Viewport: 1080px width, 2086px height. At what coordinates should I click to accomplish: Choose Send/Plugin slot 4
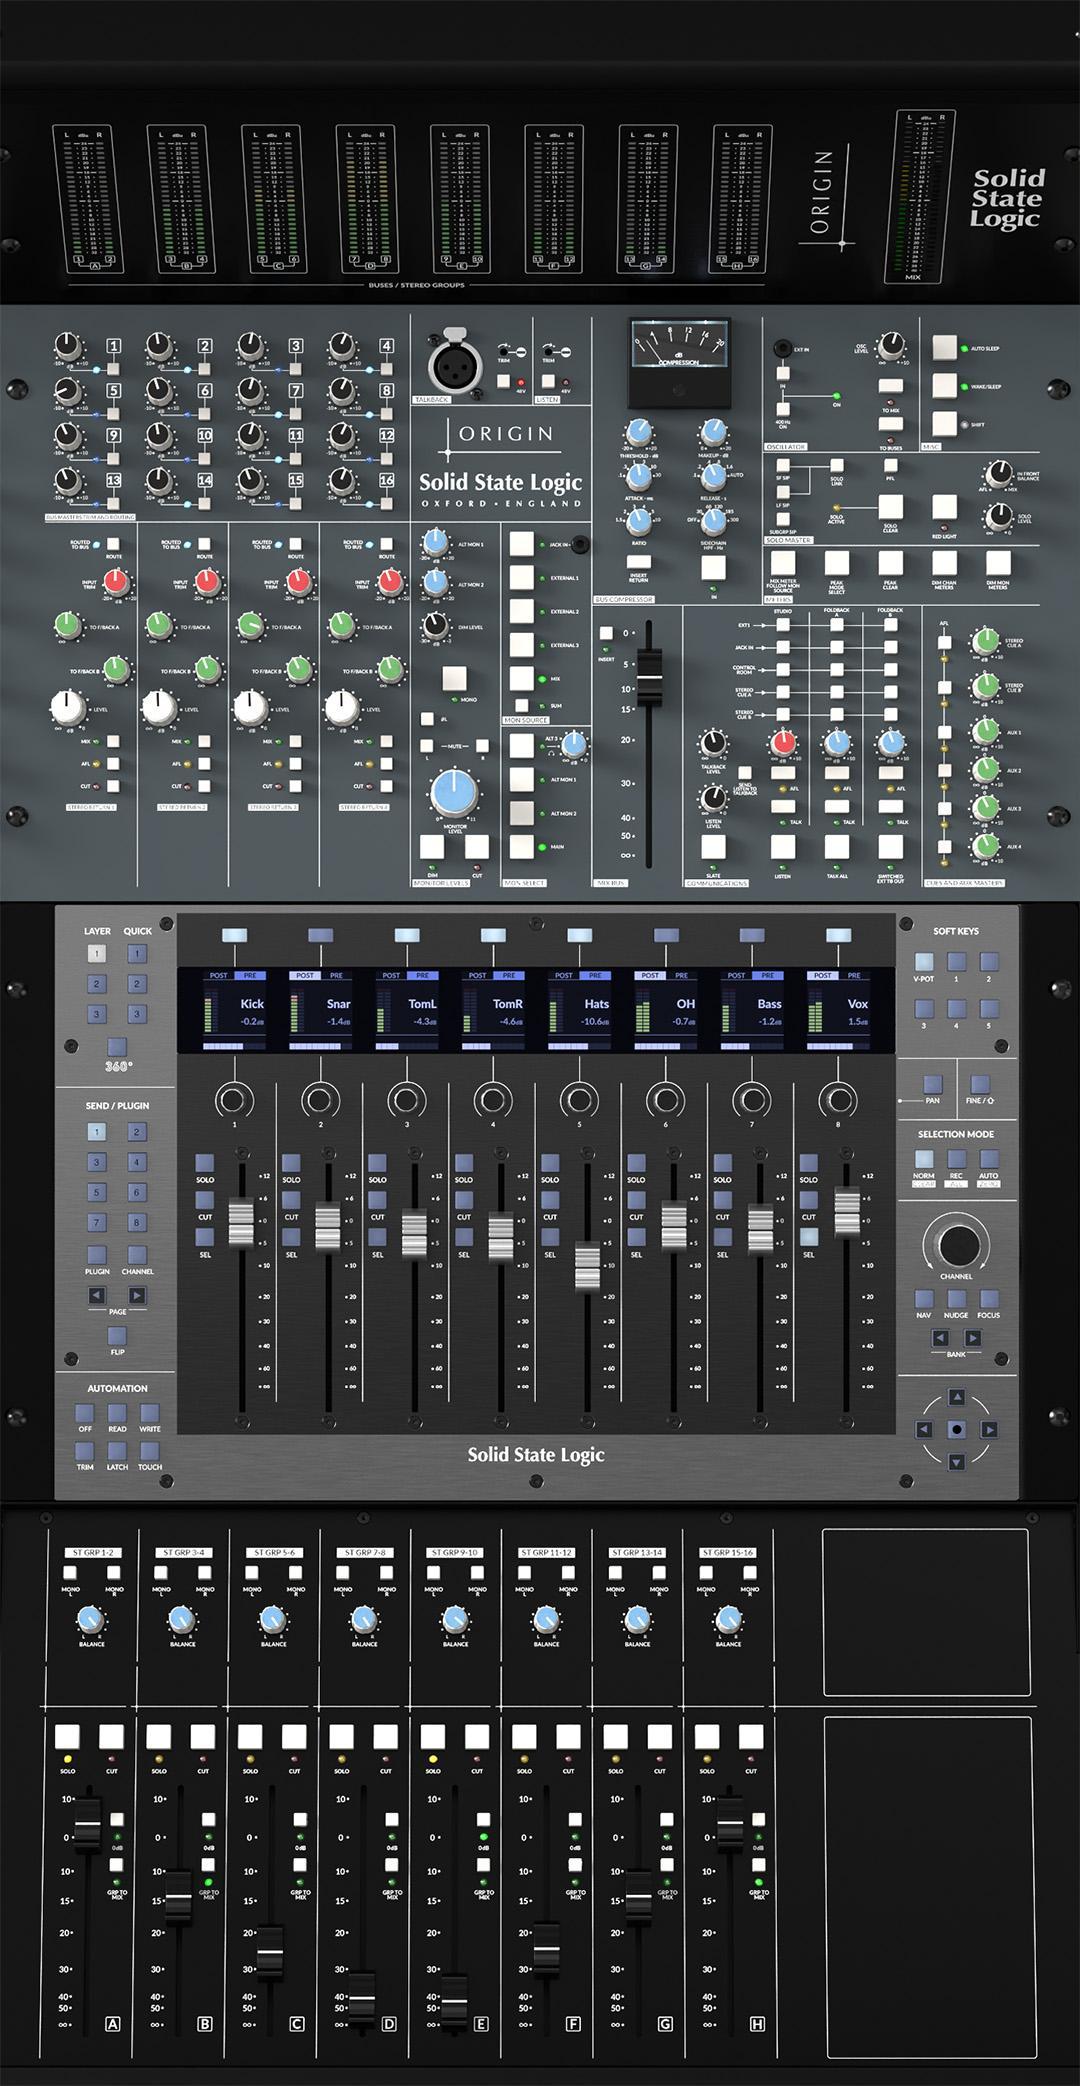click(x=137, y=1162)
